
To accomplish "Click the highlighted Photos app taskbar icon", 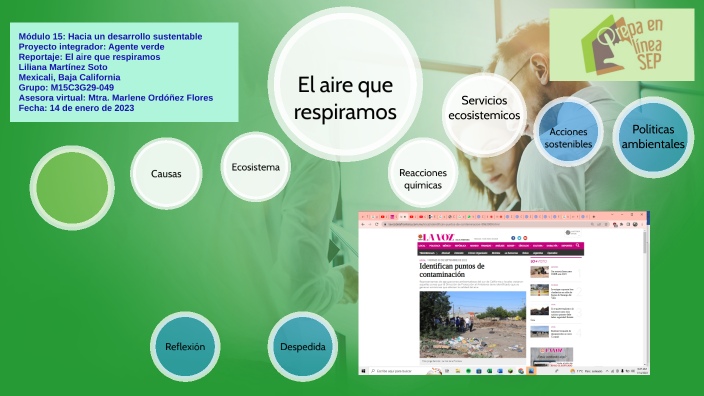I will click(531, 371).
